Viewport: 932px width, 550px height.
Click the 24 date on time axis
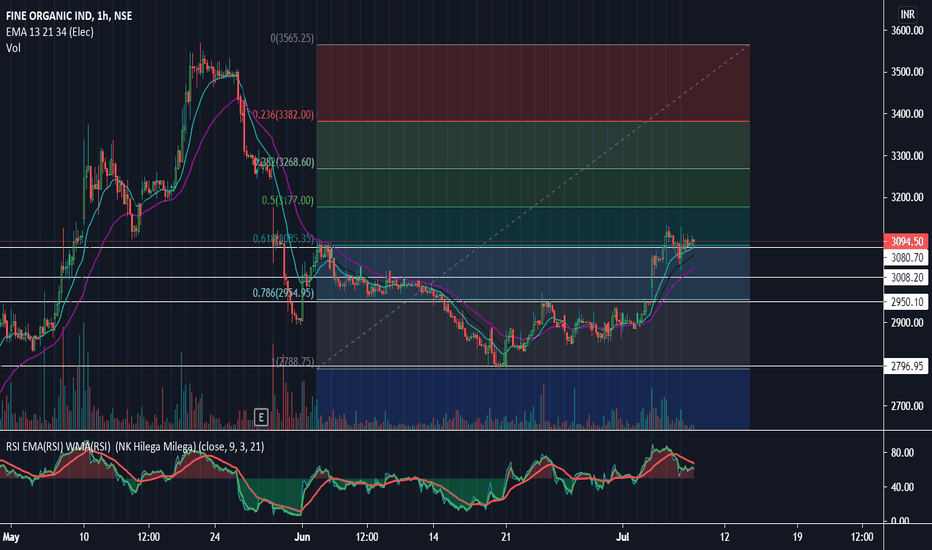(215, 537)
